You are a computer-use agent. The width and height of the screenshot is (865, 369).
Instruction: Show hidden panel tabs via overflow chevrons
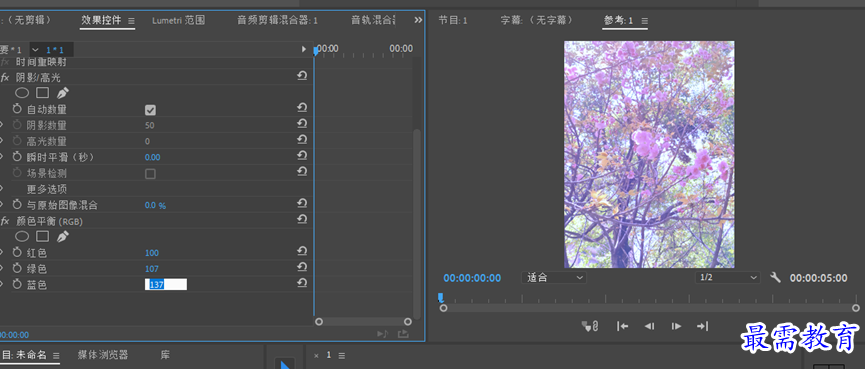click(x=418, y=20)
